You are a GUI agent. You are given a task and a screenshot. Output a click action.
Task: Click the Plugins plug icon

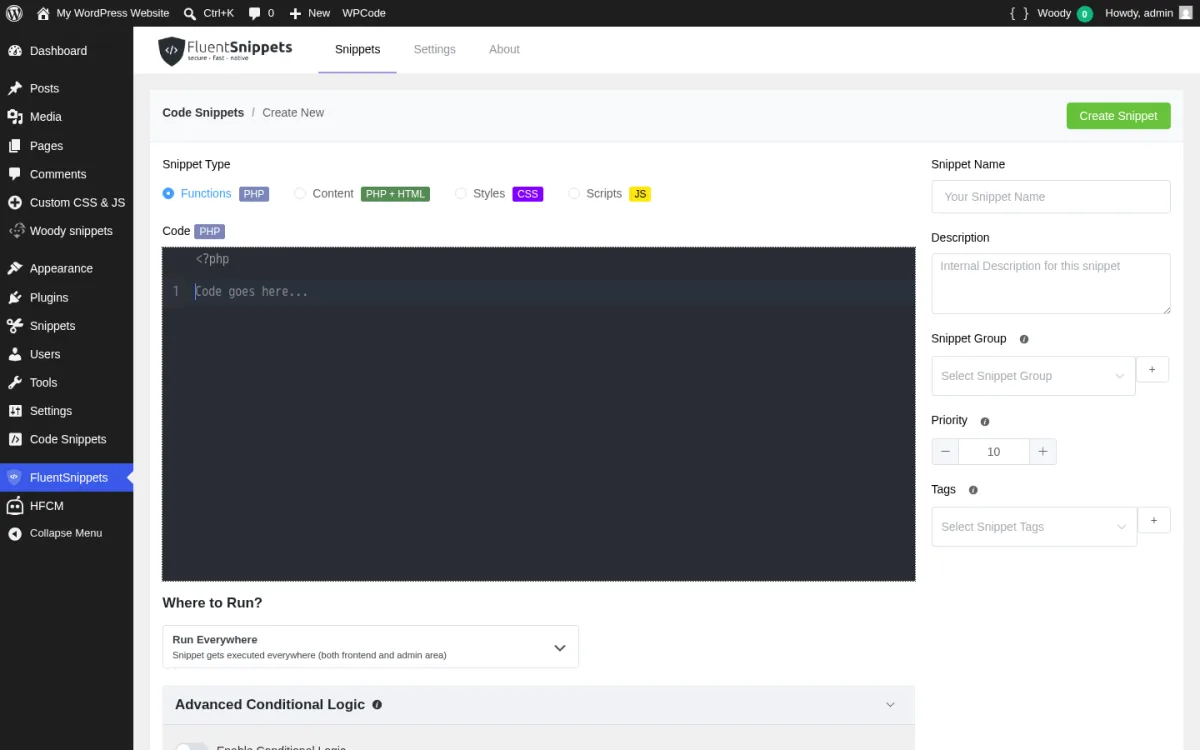click(15, 297)
